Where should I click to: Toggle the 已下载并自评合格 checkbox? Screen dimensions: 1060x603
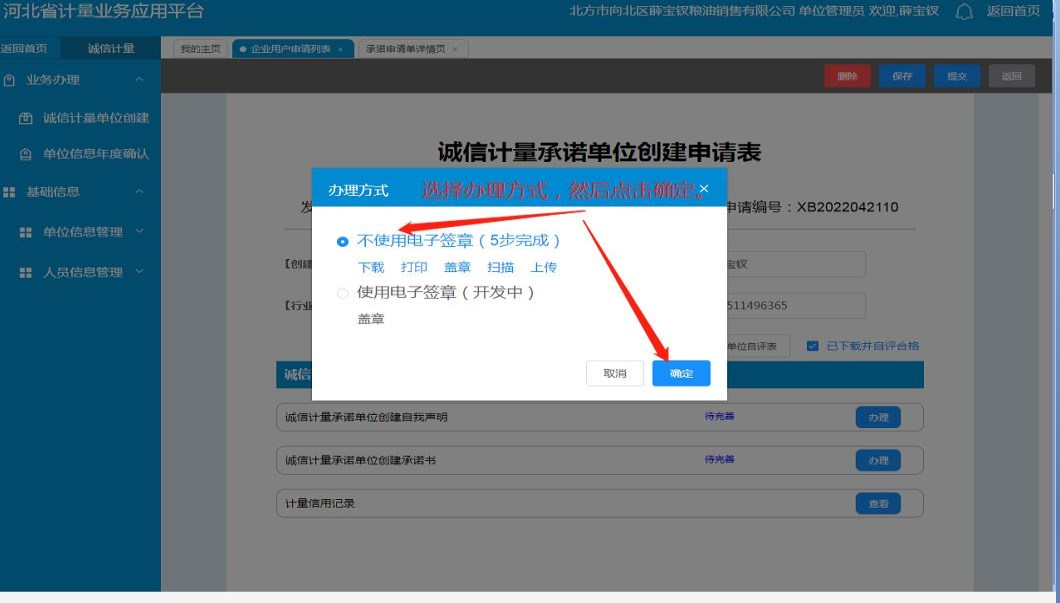pyautogui.click(x=812, y=346)
